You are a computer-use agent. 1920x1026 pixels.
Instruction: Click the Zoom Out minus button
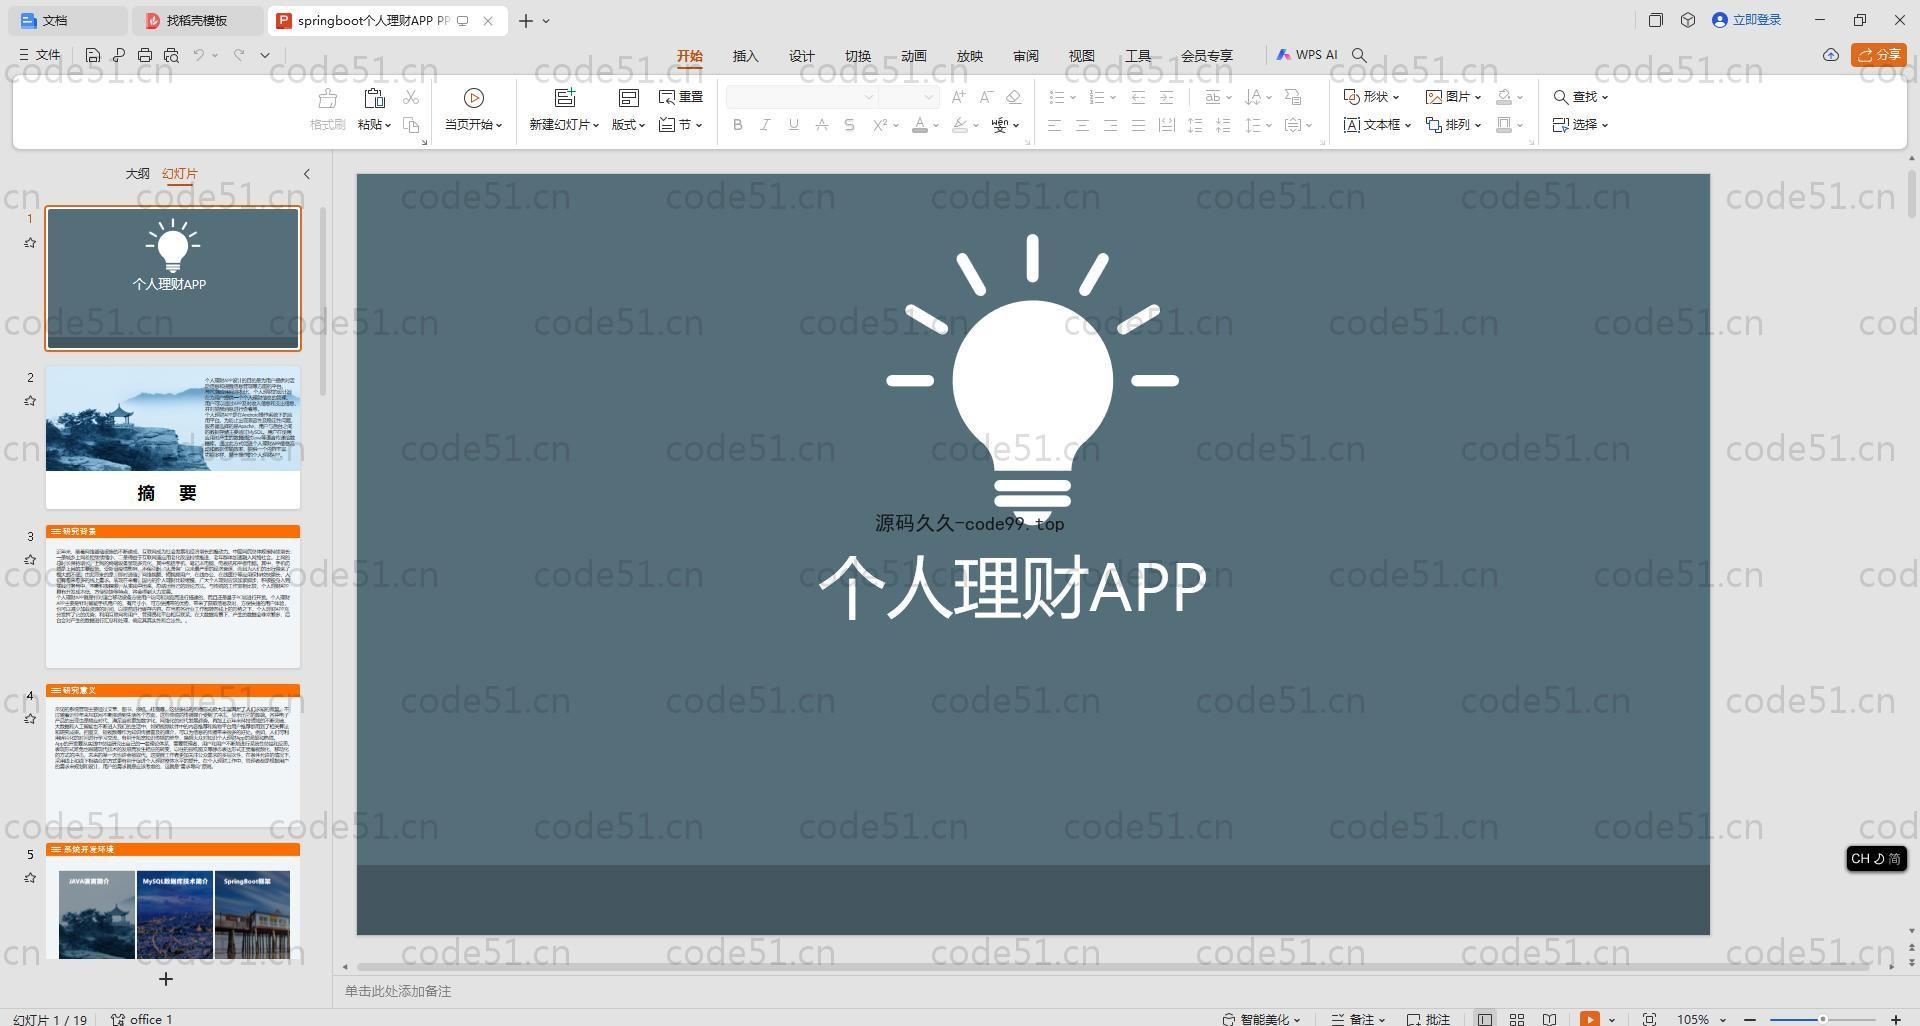(1750, 1019)
